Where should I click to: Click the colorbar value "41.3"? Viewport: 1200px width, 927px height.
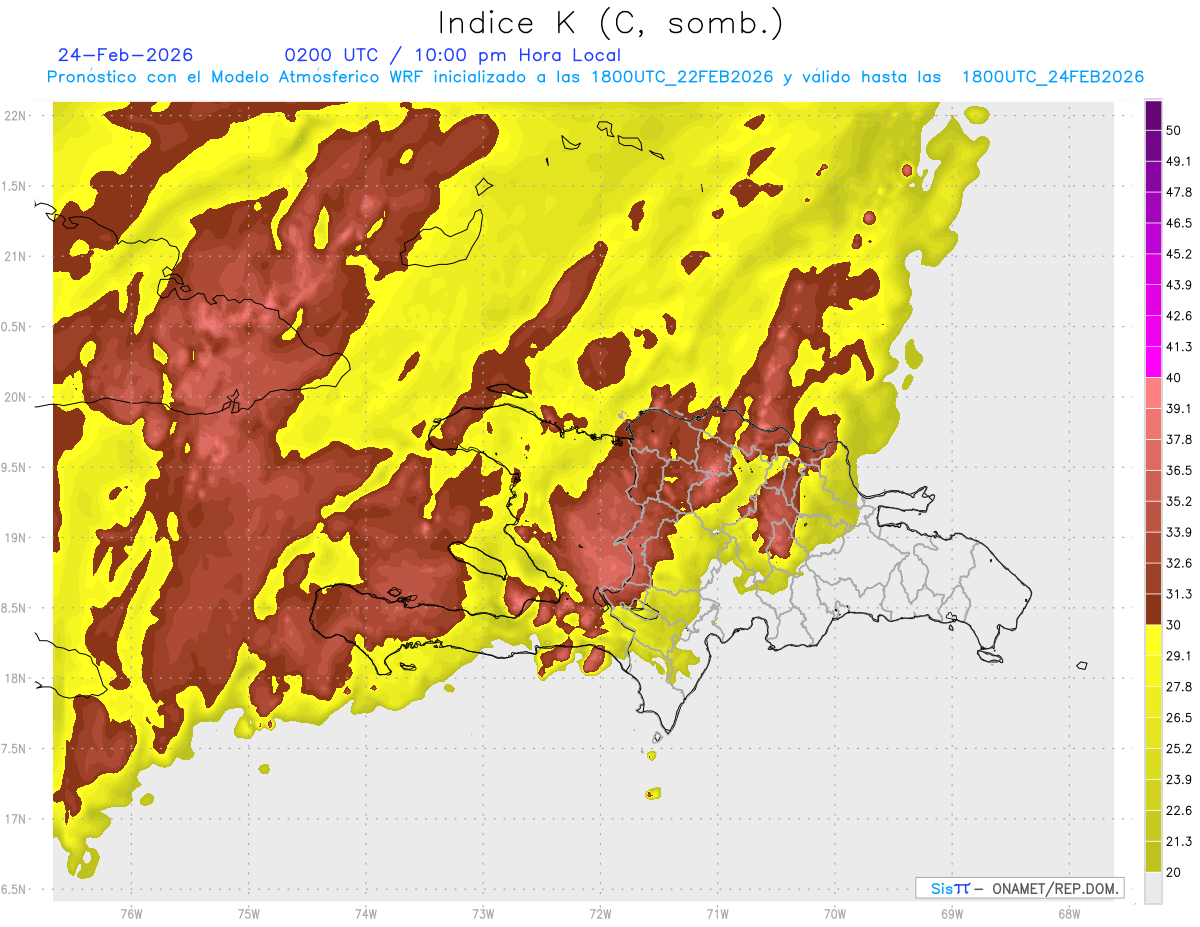[x=1179, y=347]
